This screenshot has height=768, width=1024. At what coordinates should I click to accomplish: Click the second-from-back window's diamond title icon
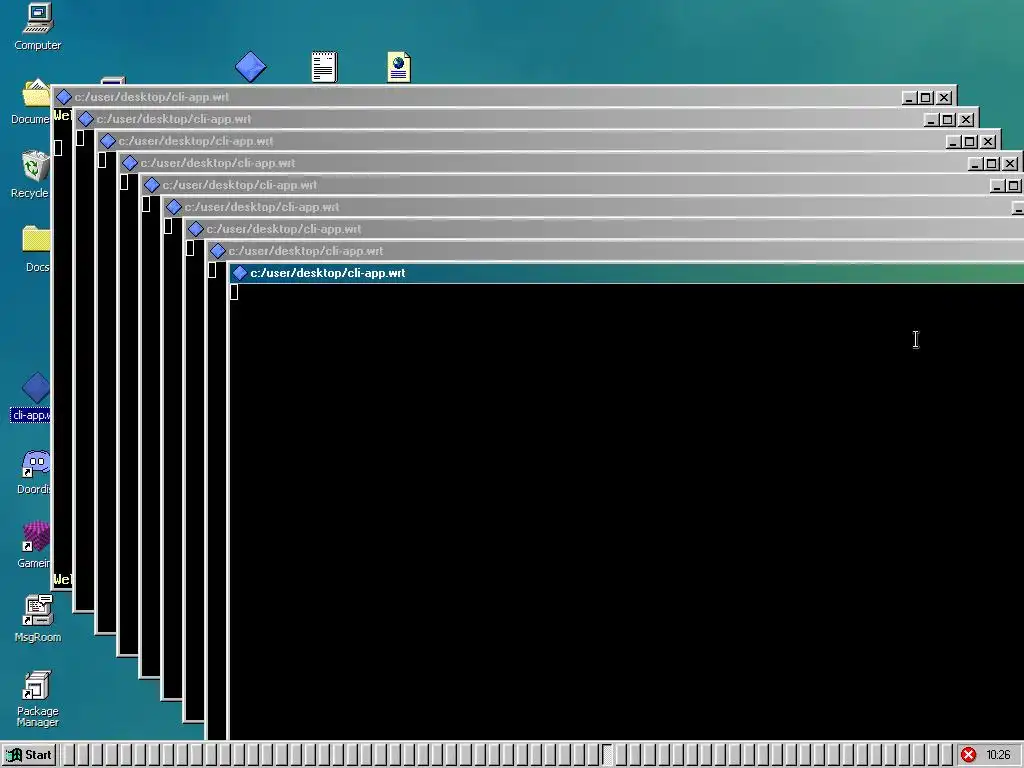click(x=86, y=119)
